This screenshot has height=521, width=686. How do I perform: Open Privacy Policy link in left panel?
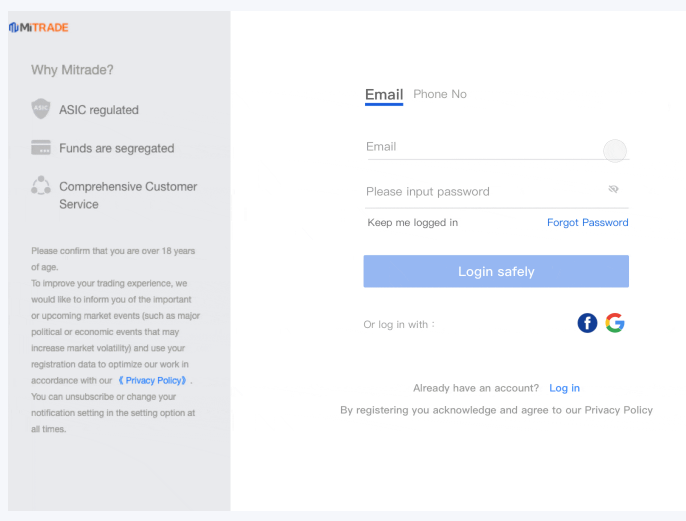coord(153,381)
